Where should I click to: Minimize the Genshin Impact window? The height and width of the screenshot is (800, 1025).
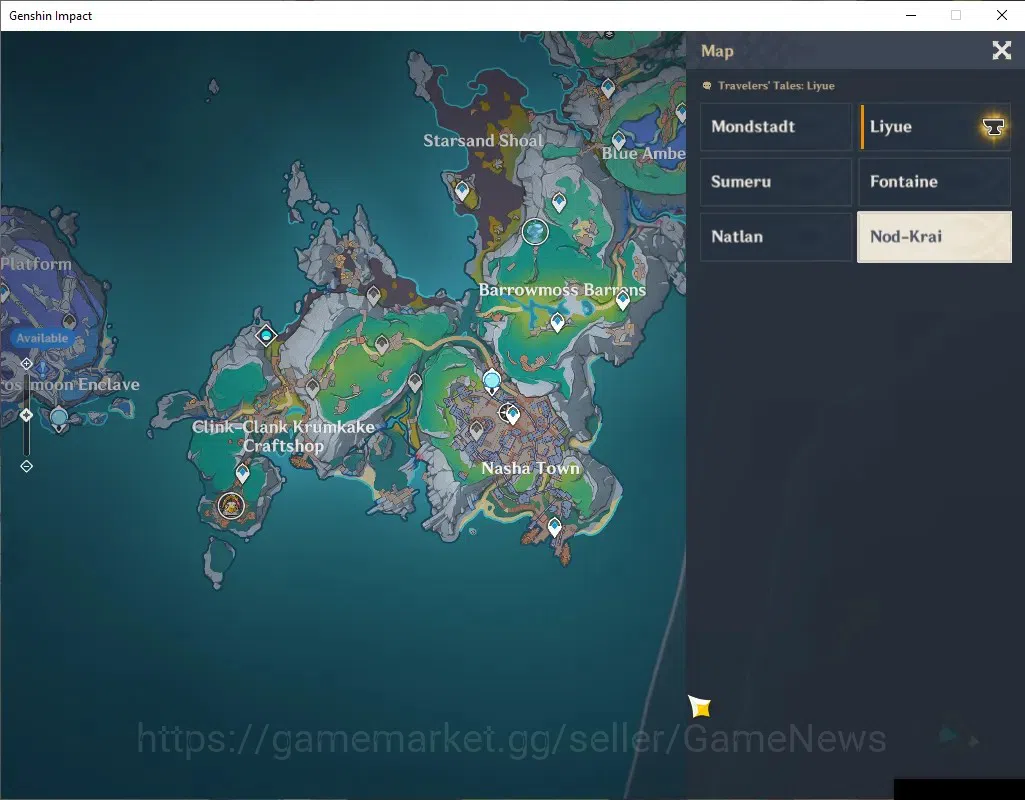coord(911,15)
